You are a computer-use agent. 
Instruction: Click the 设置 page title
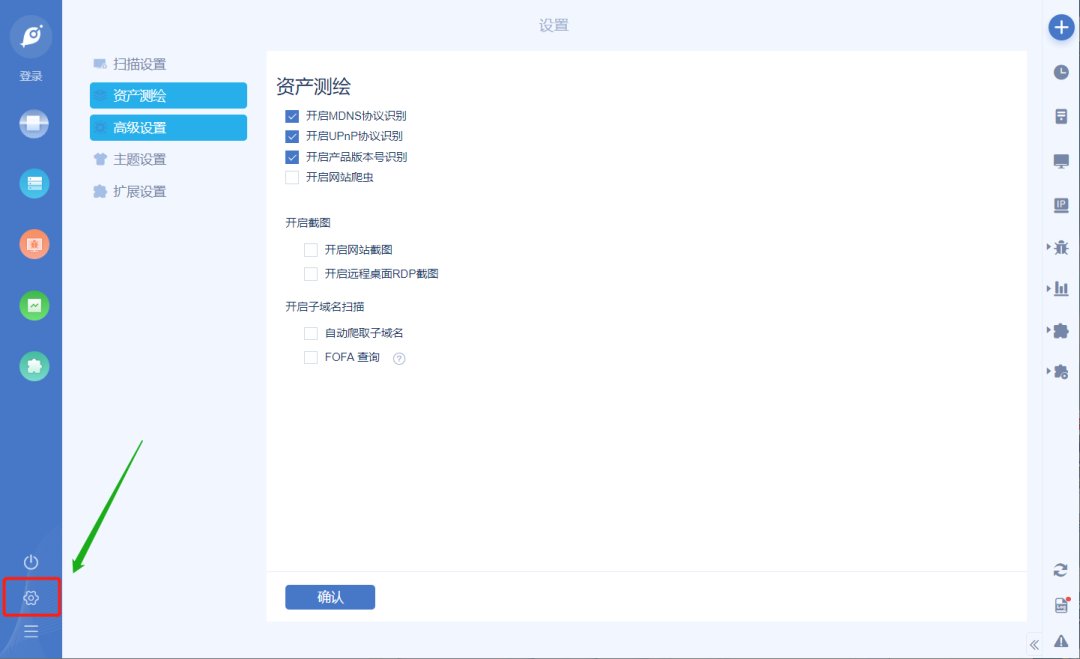pyautogui.click(x=554, y=25)
